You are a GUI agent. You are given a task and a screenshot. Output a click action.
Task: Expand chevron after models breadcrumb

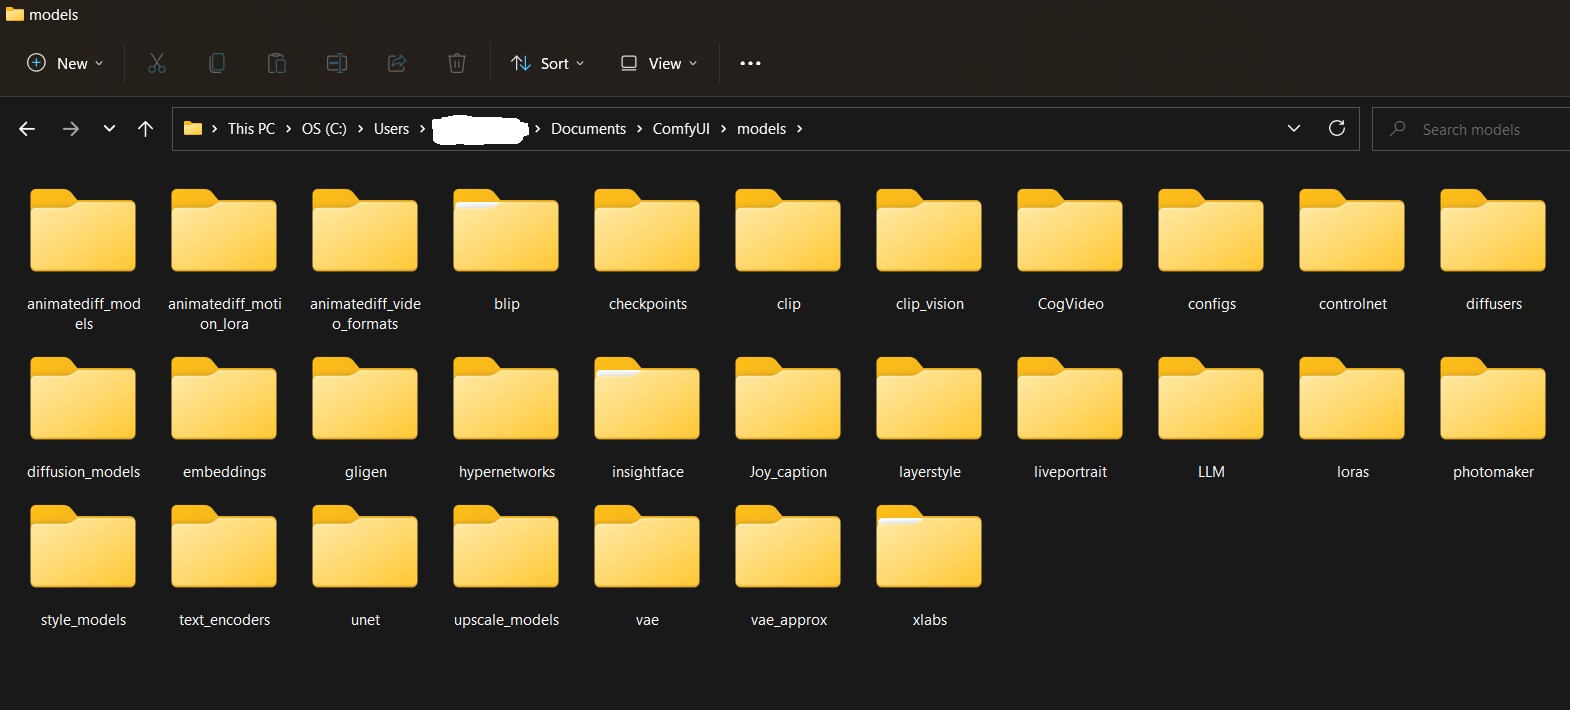coord(800,129)
